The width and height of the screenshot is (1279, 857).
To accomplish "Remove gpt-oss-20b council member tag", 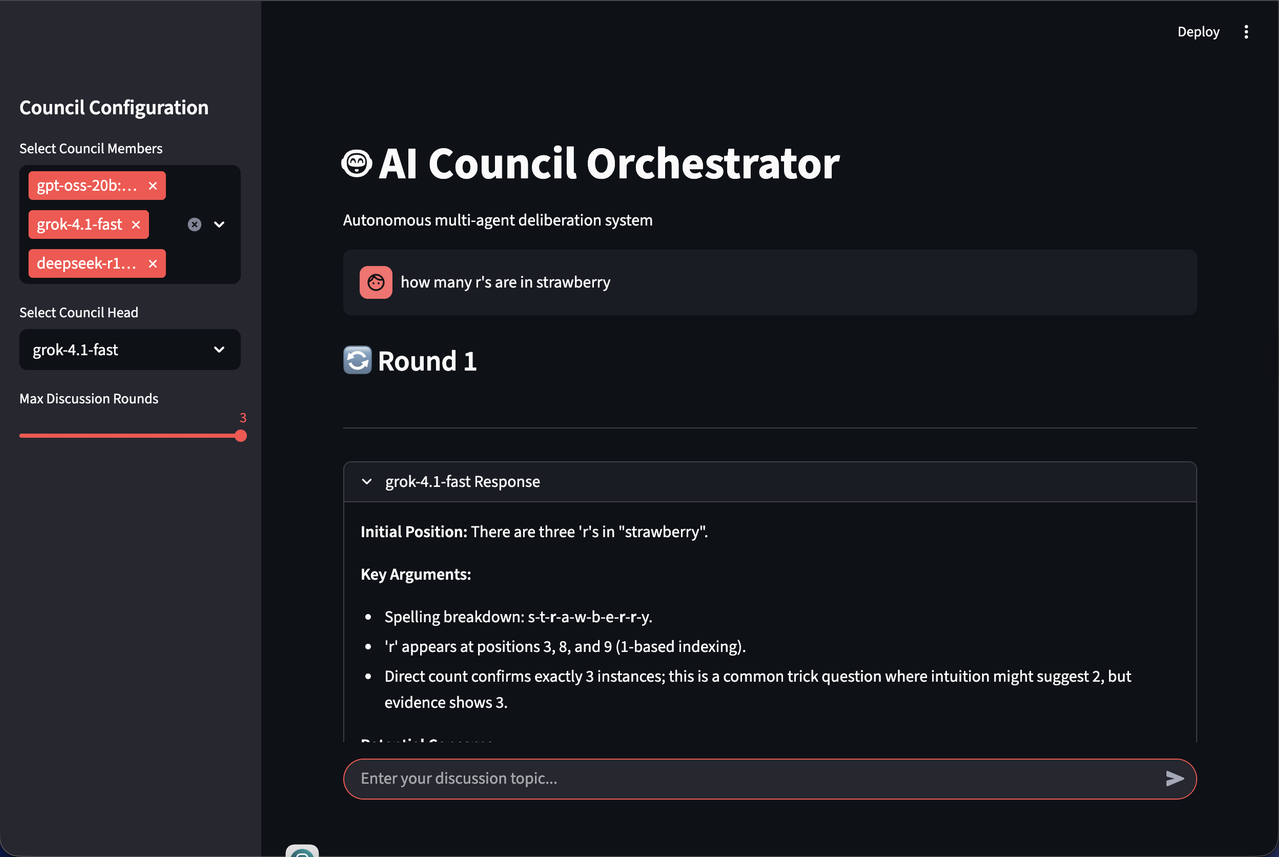I will click(153, 186).
